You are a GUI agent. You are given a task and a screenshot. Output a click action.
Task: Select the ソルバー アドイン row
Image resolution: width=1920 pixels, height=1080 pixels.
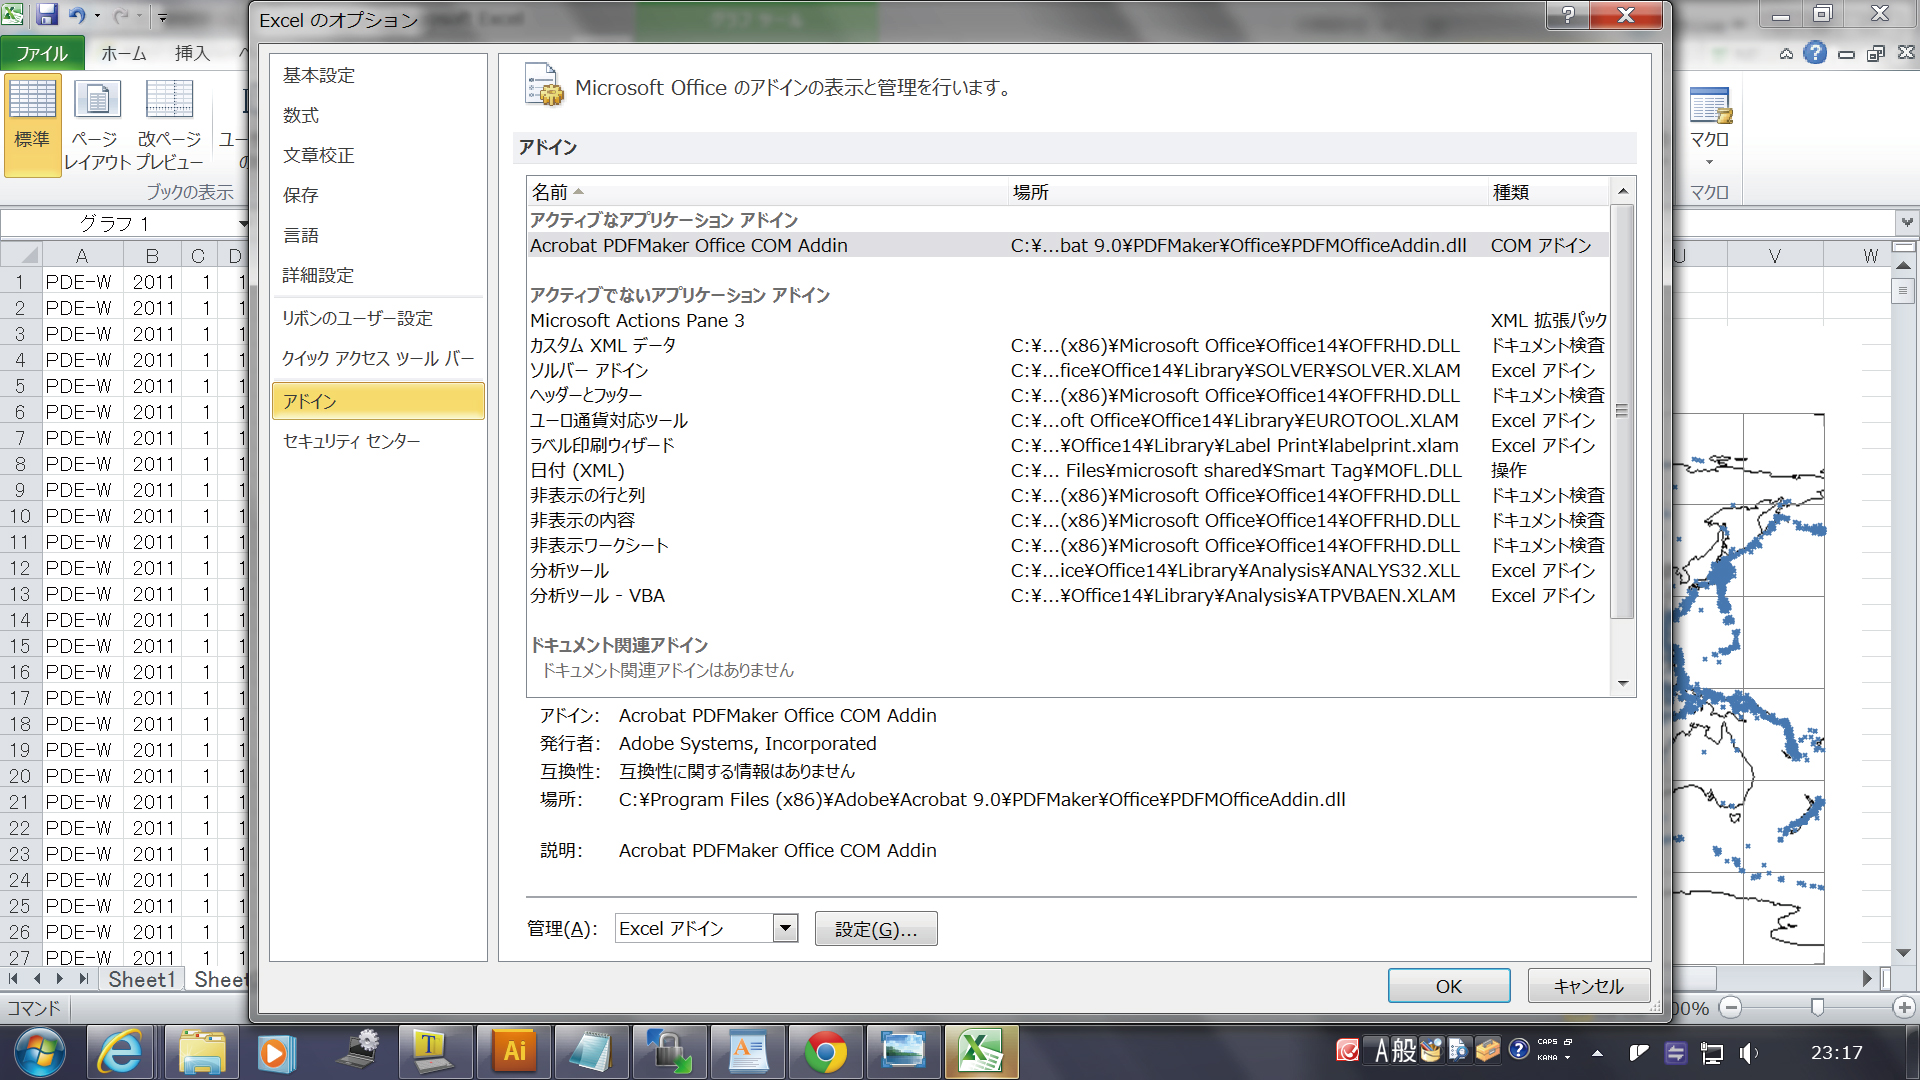point(1067,370)
